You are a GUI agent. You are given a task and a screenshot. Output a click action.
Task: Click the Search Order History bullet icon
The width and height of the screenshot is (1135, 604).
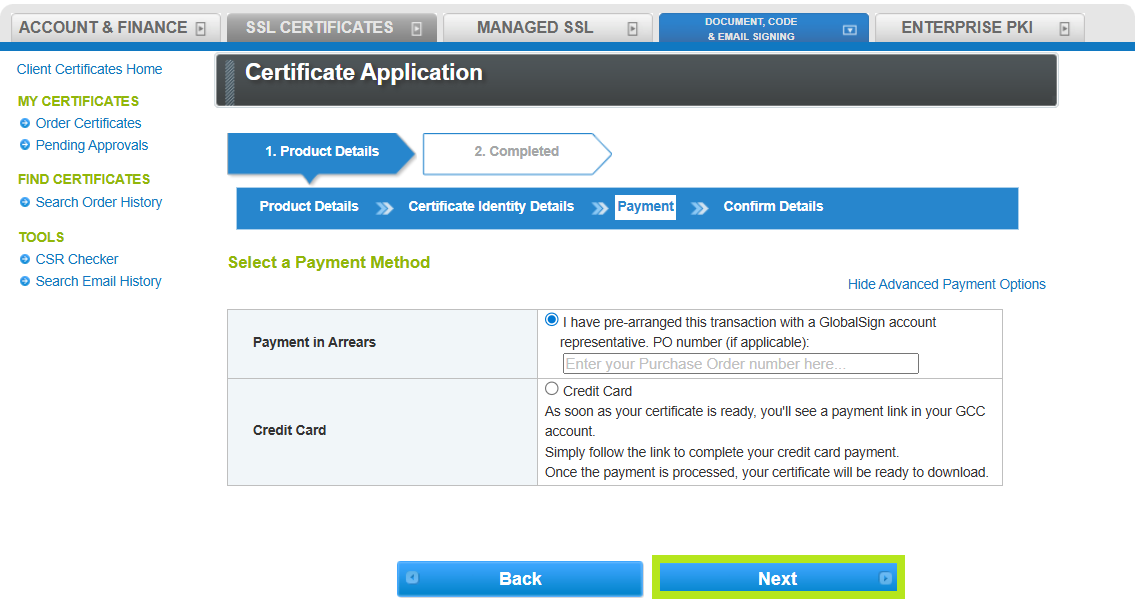pyautogui.click(x=23, y=202)
